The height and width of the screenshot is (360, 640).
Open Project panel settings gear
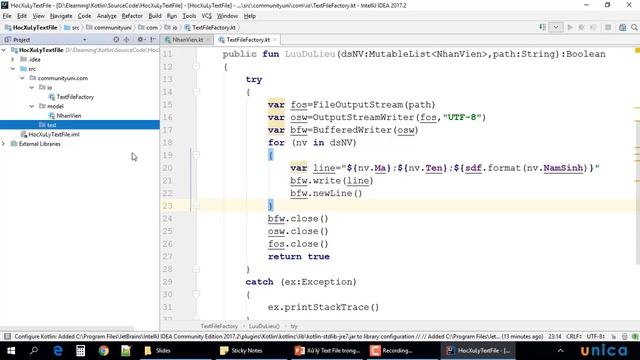[141, 40]
